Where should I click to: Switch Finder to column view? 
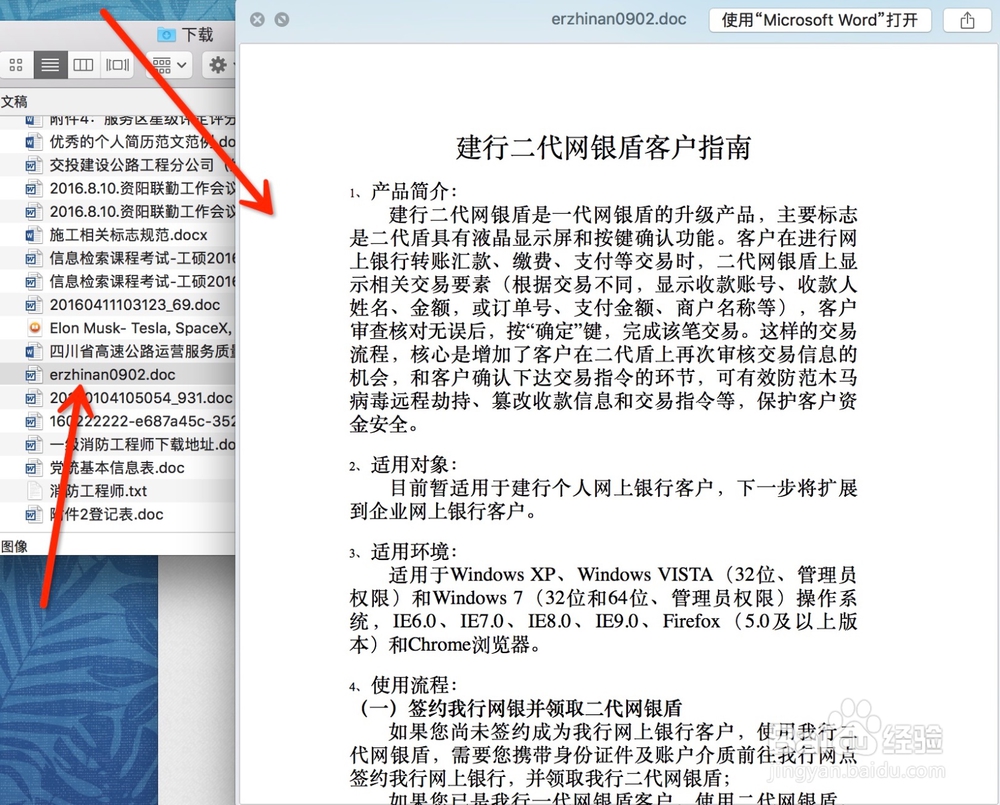84,64
